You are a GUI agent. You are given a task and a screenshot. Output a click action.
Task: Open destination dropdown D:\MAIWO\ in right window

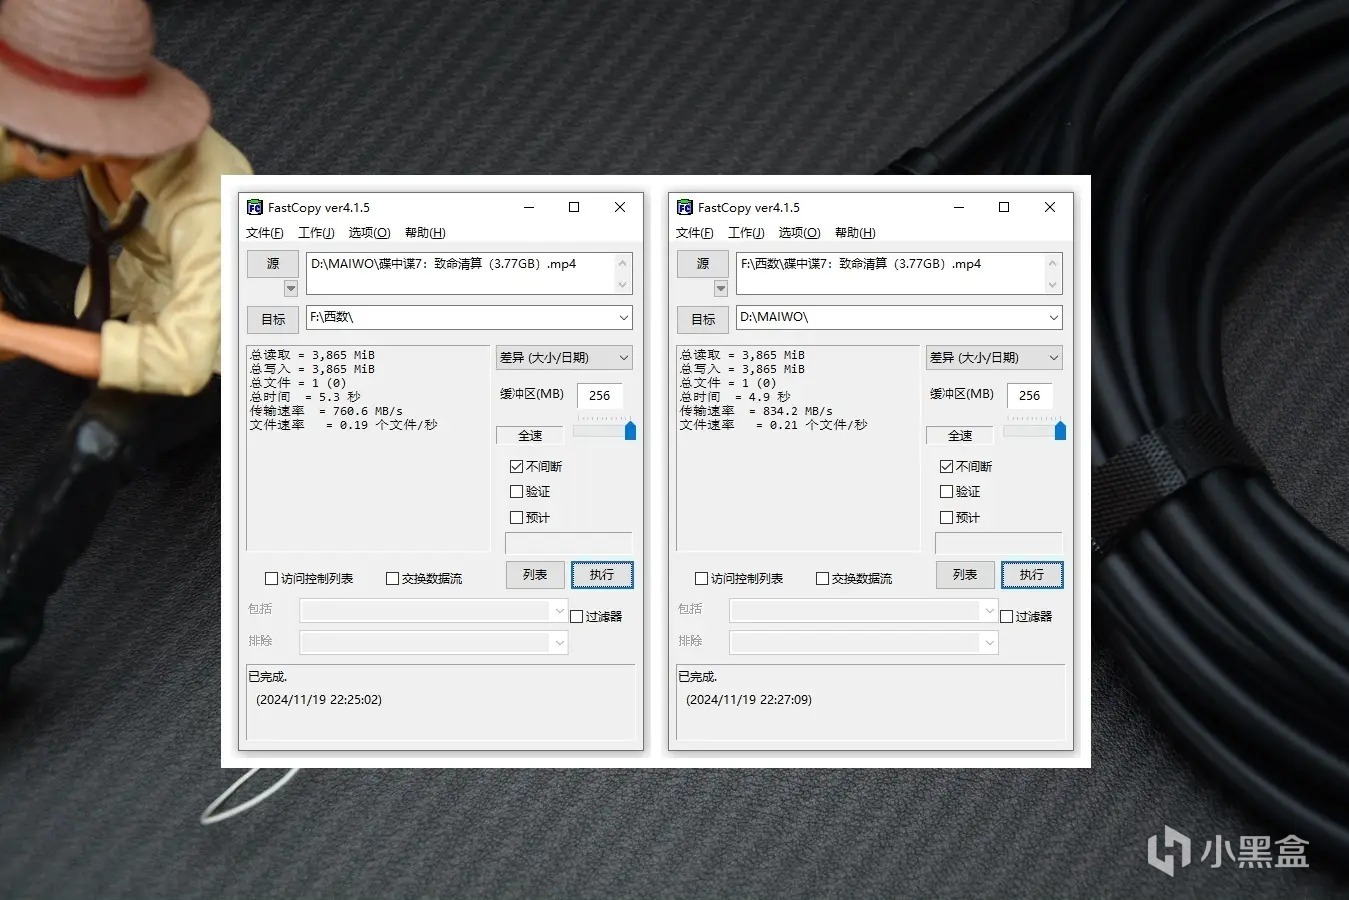[1054, 318]
